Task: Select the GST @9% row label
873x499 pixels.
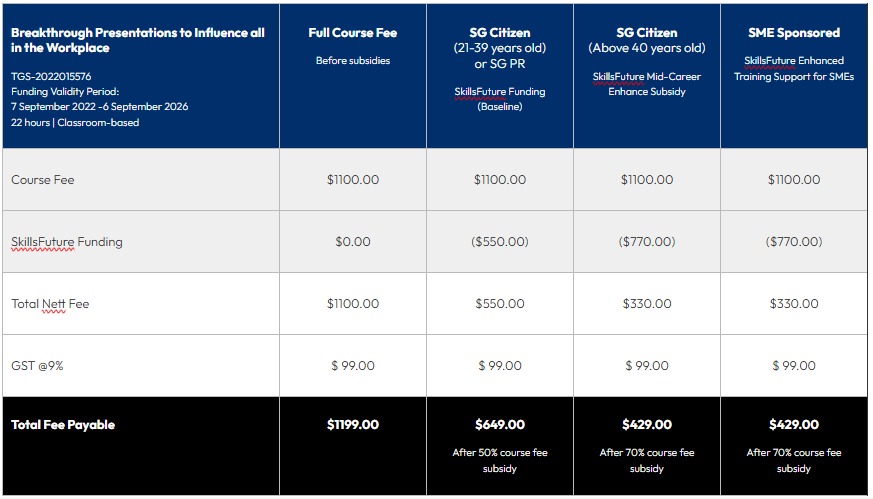Action: (36, 366)
